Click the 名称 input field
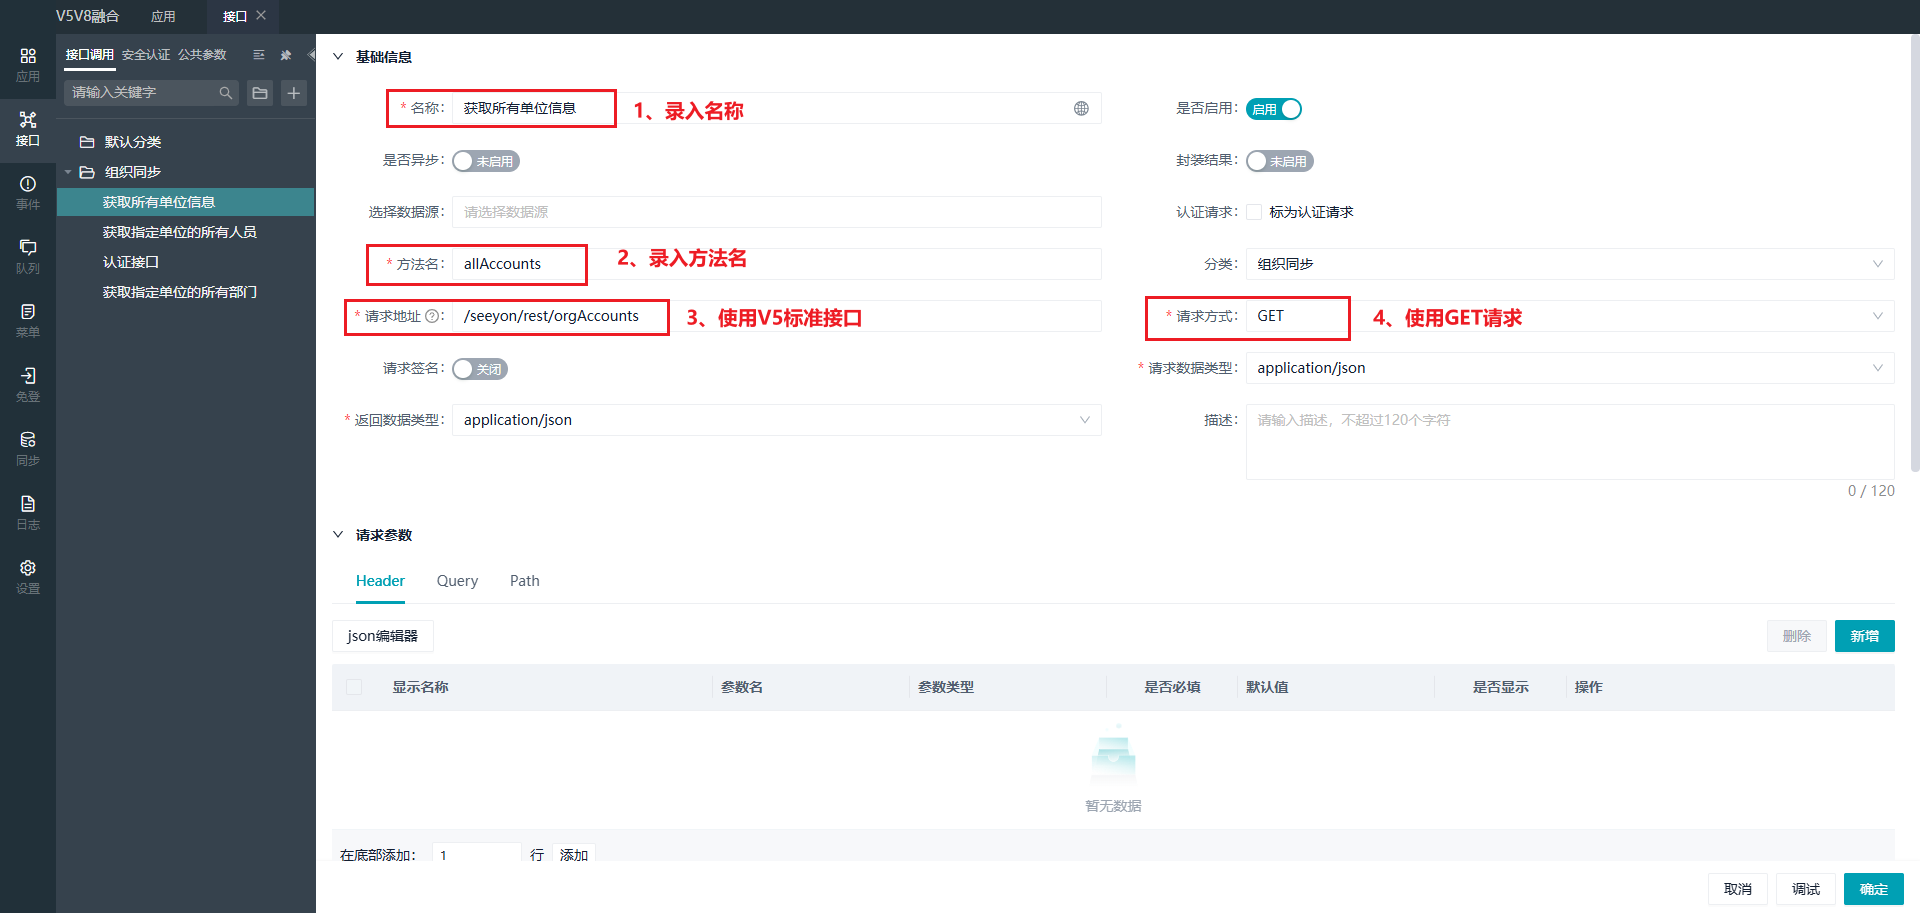The height and width of the screenshot is (913, 1920). coord(777,108)
